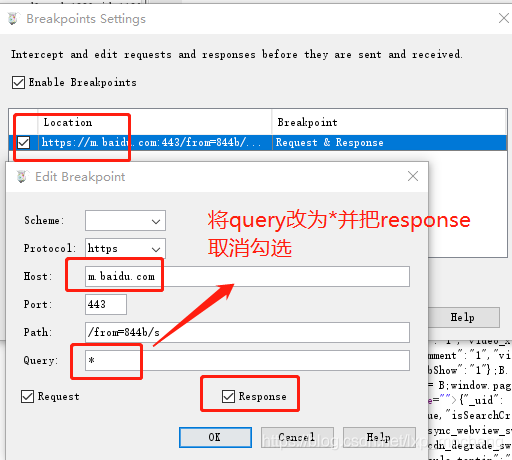Open the Protocol dropdown showing https
The height and width of the screenshot is (460, 512).
[x=125, y=248]
